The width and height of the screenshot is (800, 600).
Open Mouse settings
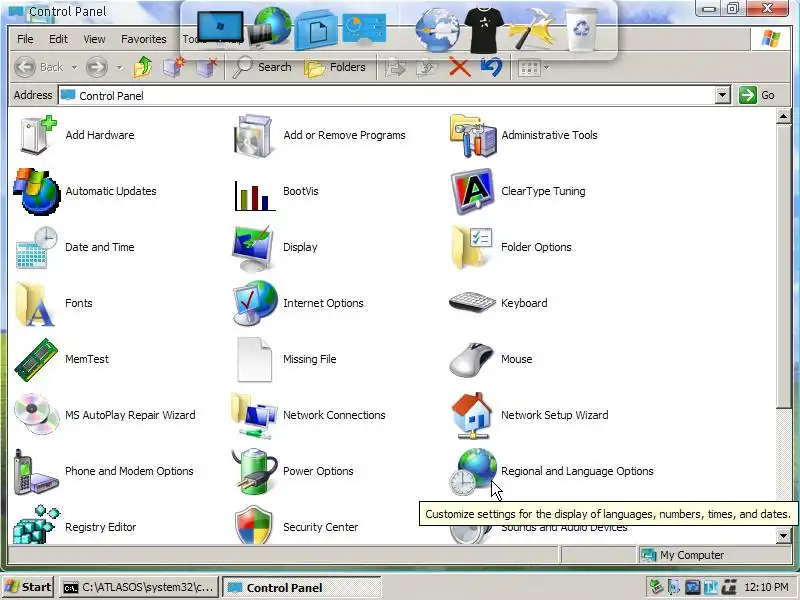pyautogui.click(x=491, y=360)
